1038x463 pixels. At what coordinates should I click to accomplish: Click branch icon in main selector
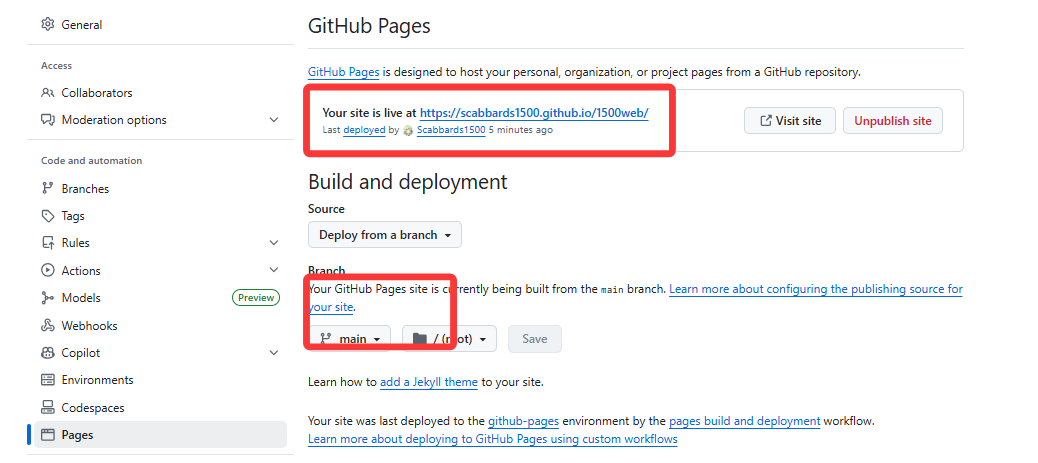325,338
